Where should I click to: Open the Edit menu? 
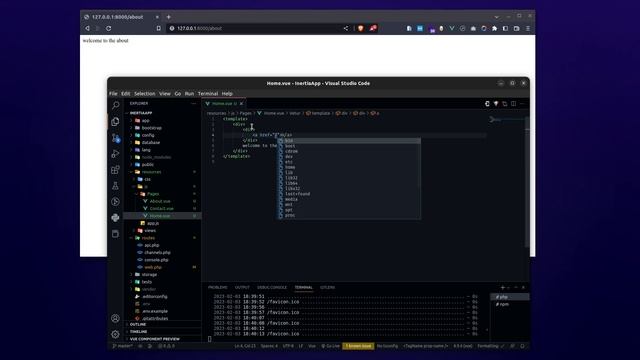tap(126, 93)
